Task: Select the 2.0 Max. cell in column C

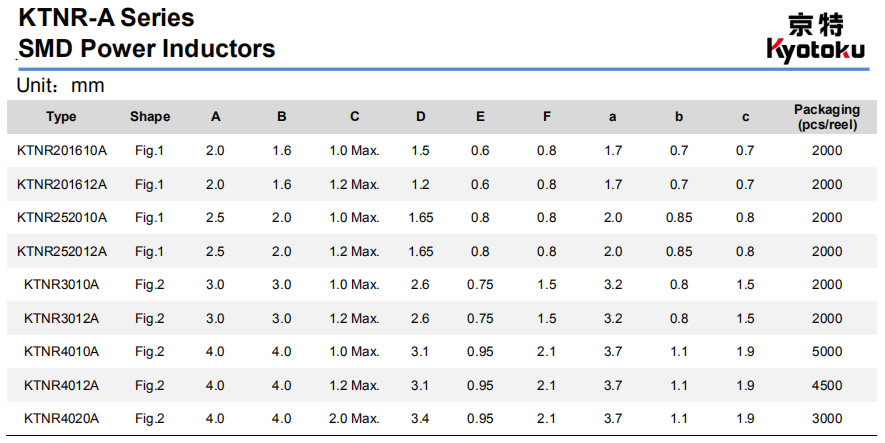Action: [x=354, y=418]
